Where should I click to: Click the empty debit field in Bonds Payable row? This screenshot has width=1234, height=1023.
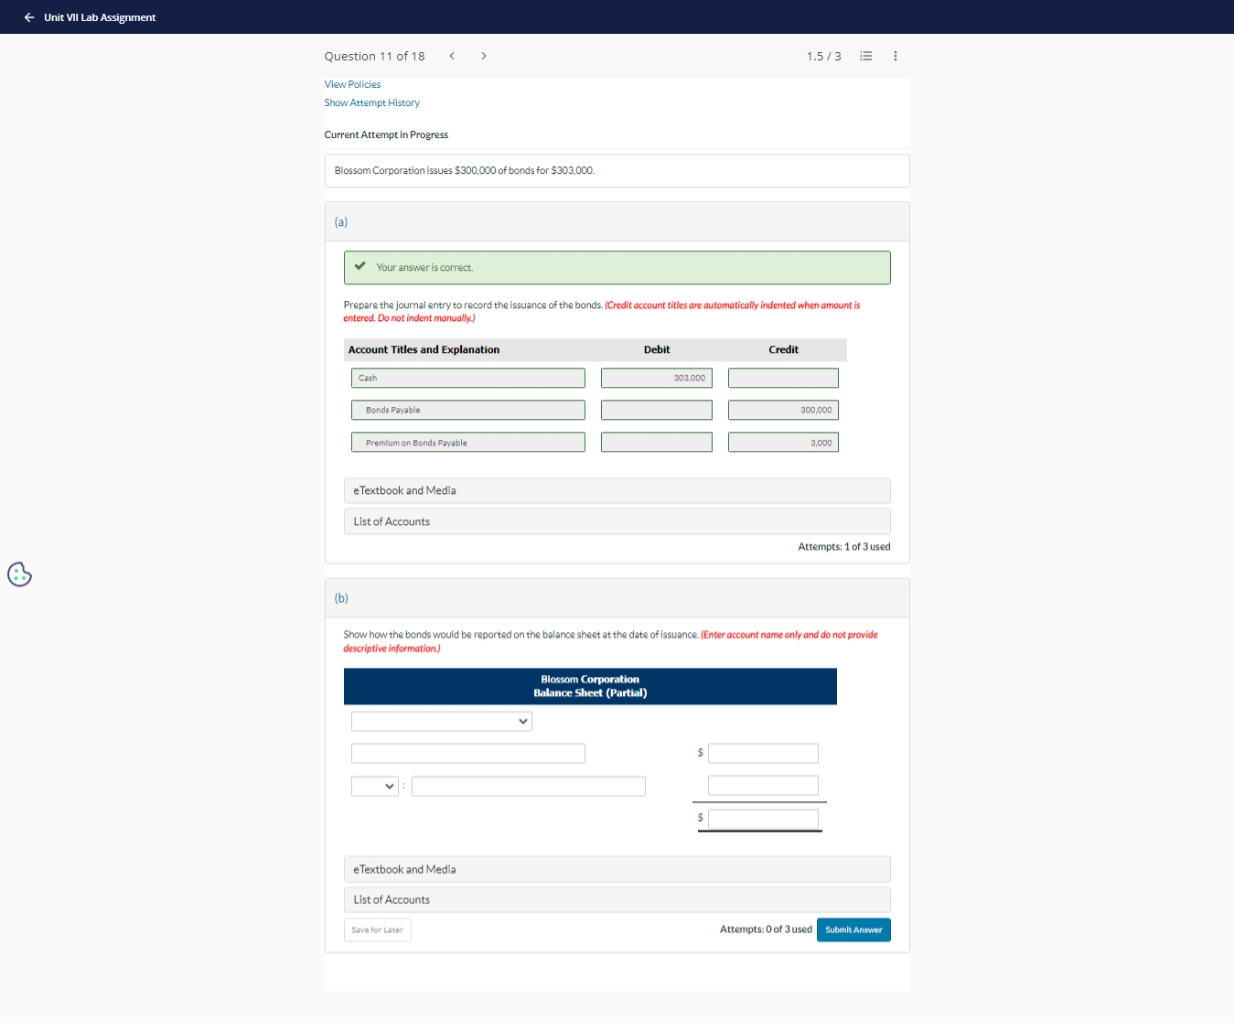click(x=656, y=410)
